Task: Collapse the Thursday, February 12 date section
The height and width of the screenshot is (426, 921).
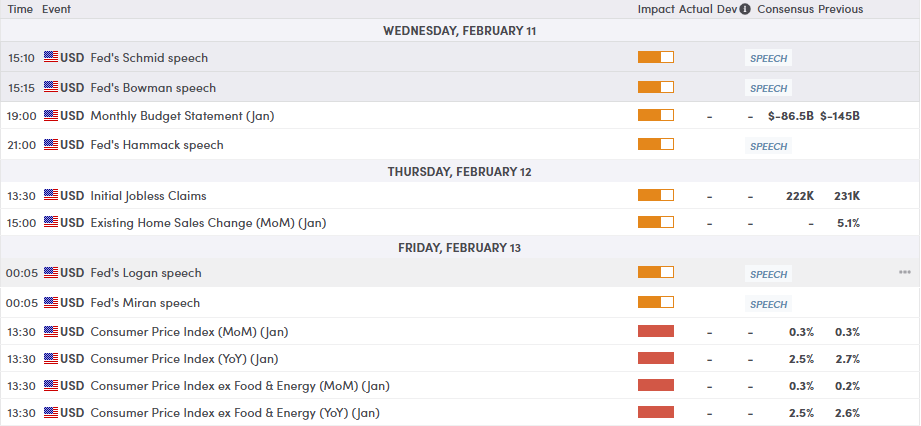Action: [x=460, y=171]
